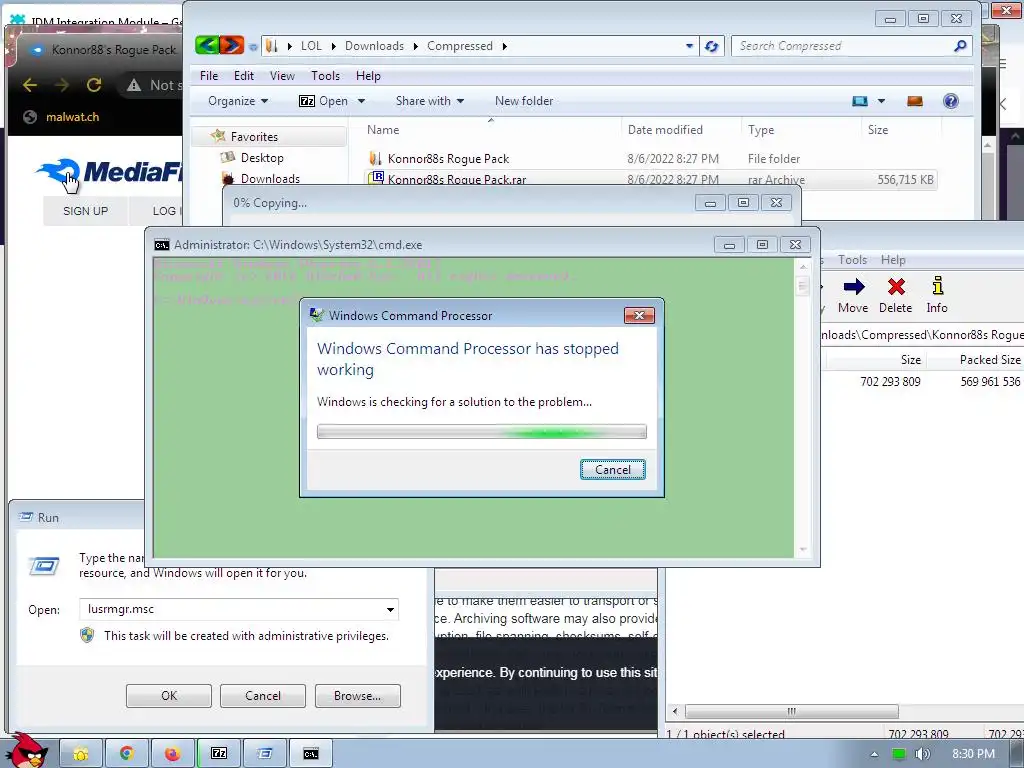This screenshot has width=1024, height=768.
Task: Open the 7-Zip Help menu
Action: tap(893, 260)
